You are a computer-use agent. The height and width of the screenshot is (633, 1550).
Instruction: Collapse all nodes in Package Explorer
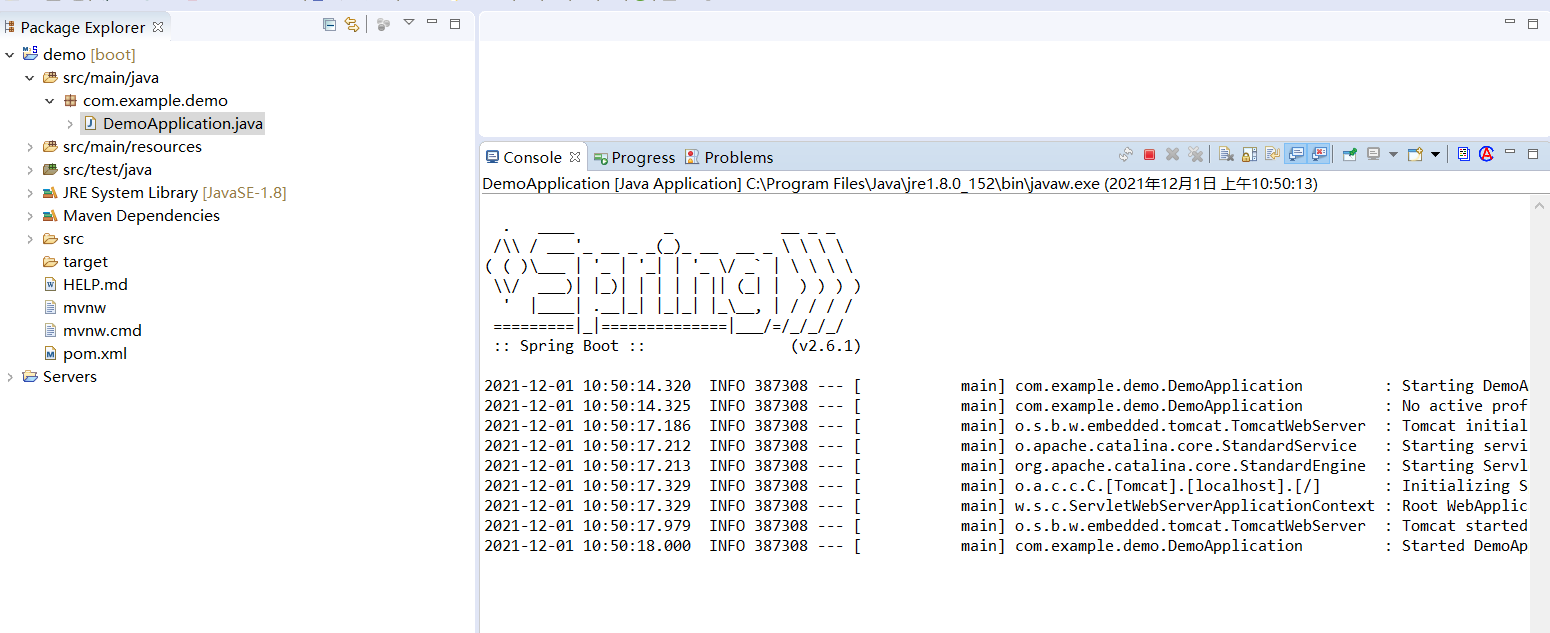pyautogui.click(x=329, y=24)
